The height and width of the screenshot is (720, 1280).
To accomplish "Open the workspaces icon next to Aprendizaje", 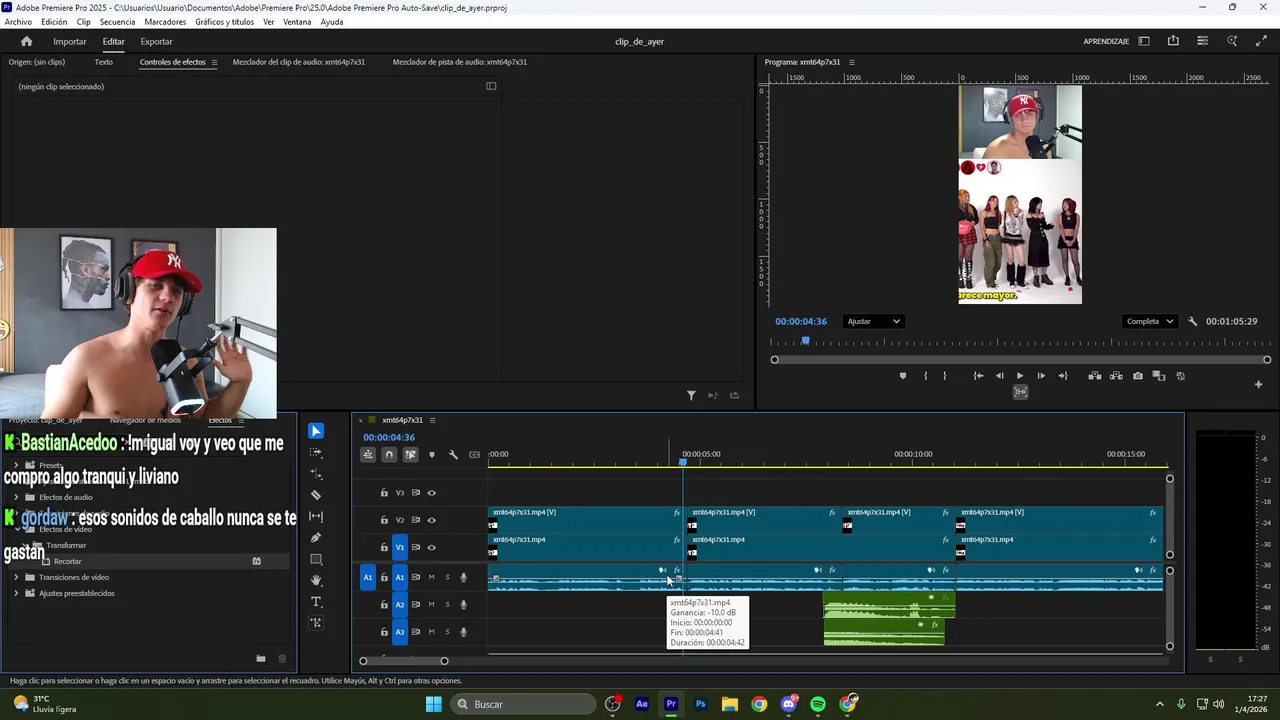I will tap(1144, 41).
